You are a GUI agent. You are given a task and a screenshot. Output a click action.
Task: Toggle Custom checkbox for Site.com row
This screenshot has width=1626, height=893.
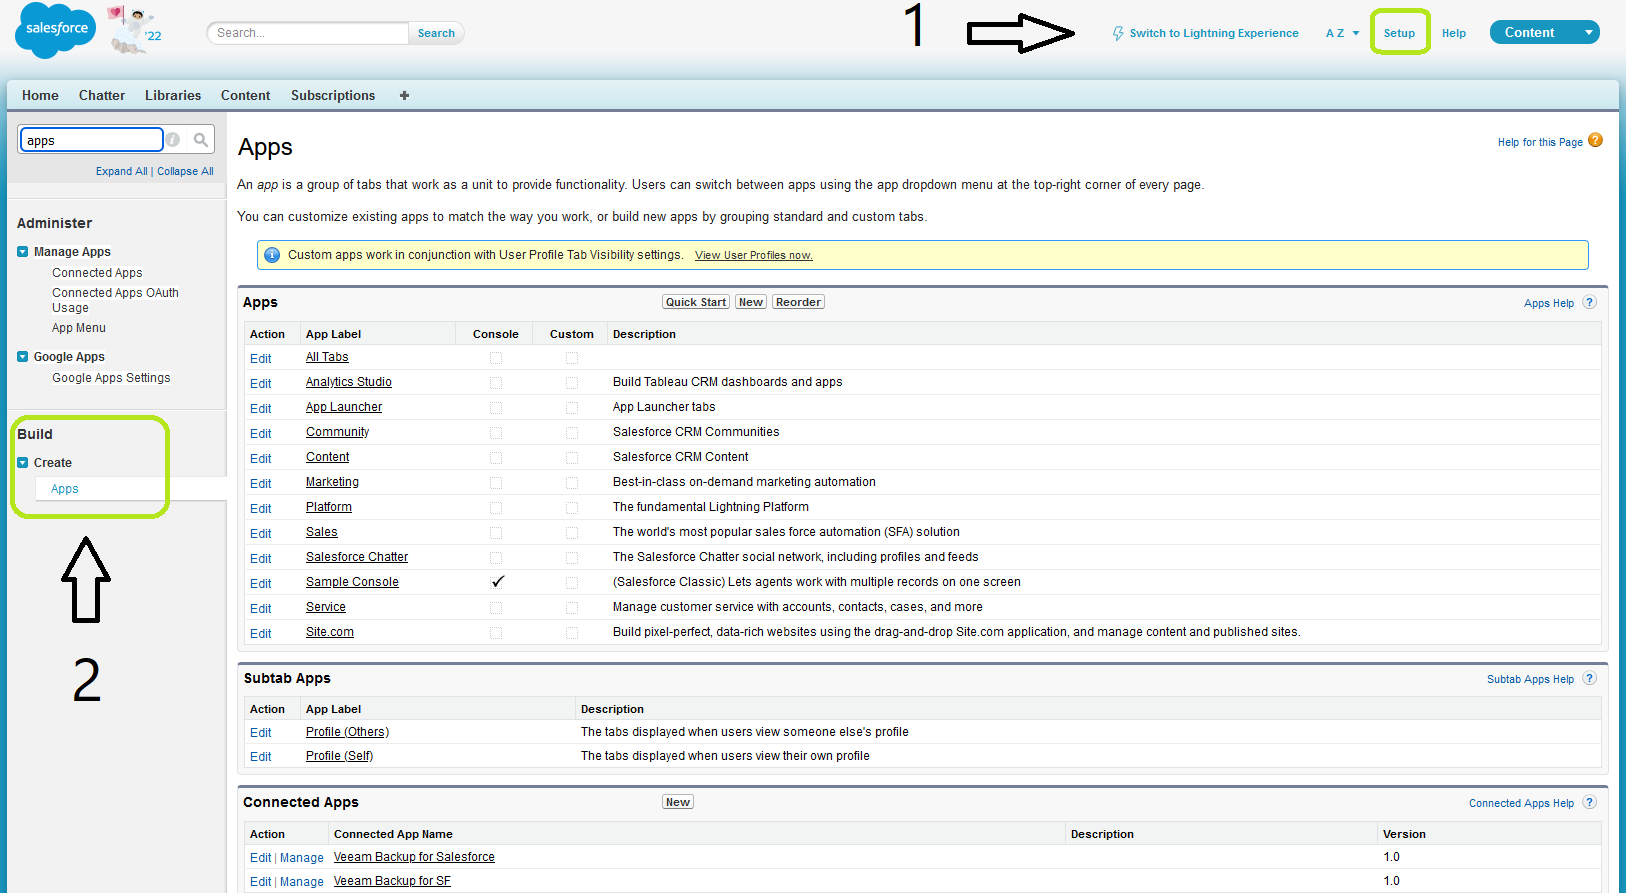tap(572, 633)
